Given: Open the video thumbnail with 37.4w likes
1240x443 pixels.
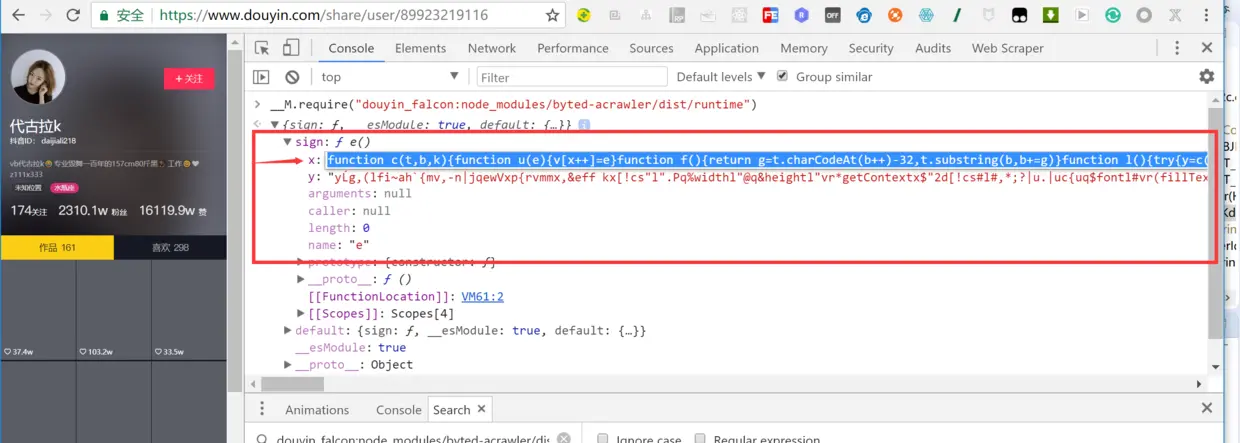Looking at the screenshot, I should pos(38,309).
